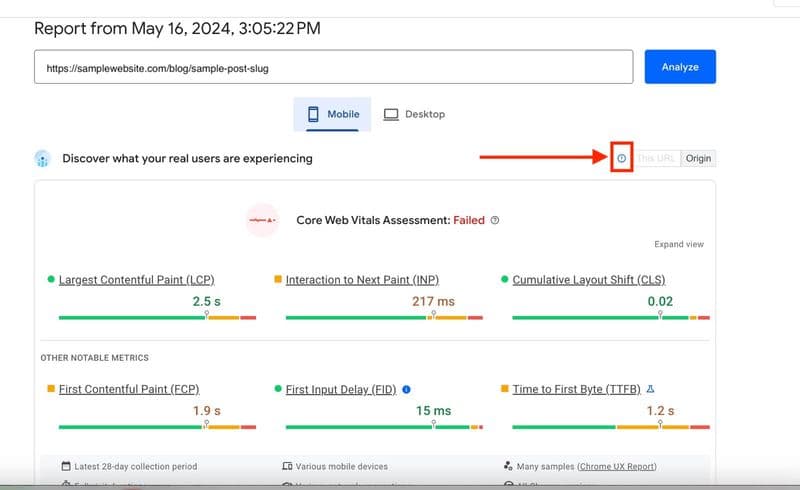Click the info icon in the red box
Screen dimensions: 800x490
tap(622, 158)
